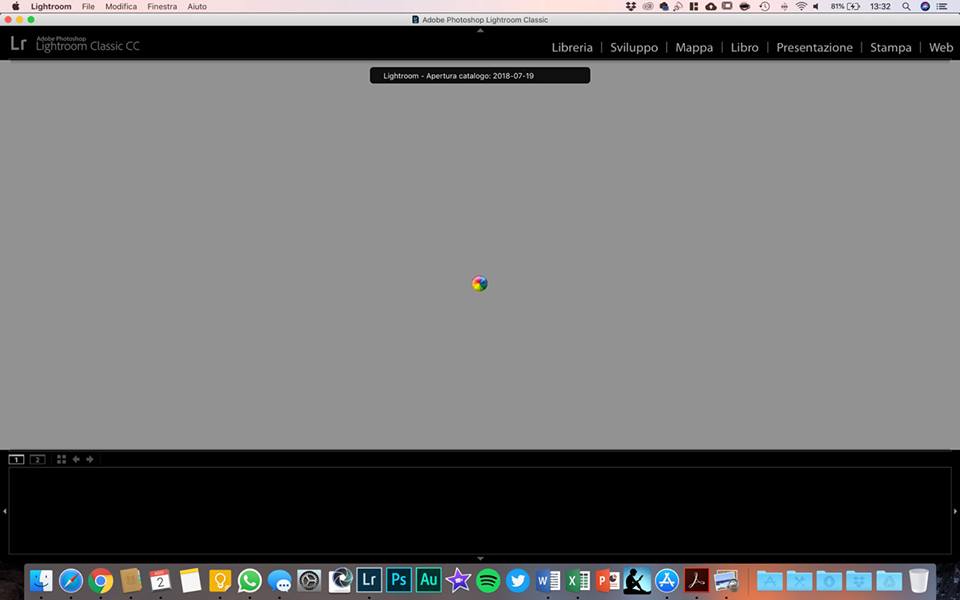Open Dropbox menu bar icon

coord(631,6)
